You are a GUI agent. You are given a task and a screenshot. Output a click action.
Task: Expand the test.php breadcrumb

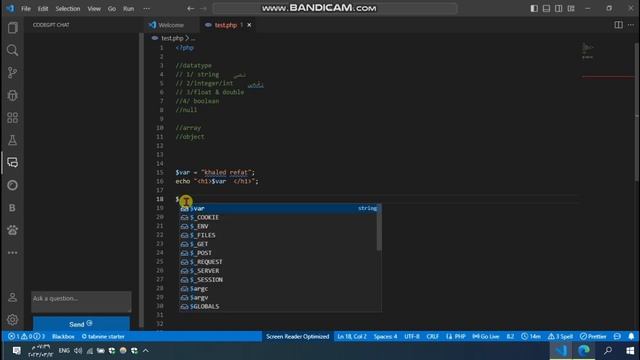pos(172,38)
